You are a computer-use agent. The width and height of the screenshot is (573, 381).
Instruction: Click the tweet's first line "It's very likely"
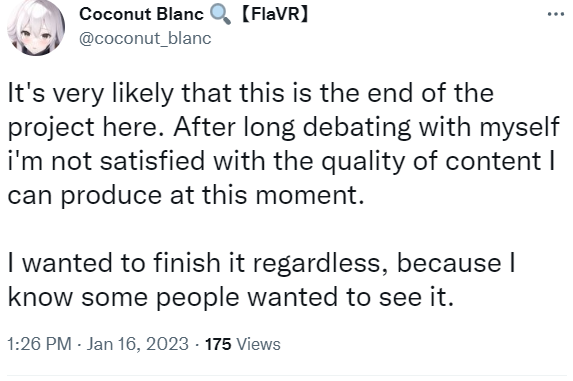point(90,93)
